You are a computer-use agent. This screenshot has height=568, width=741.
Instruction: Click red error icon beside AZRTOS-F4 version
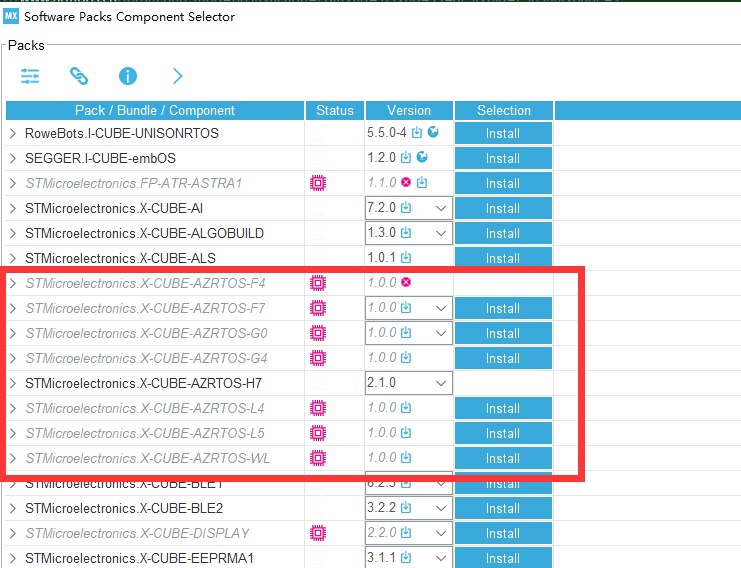pyautogui.click(x=406, y=283)
